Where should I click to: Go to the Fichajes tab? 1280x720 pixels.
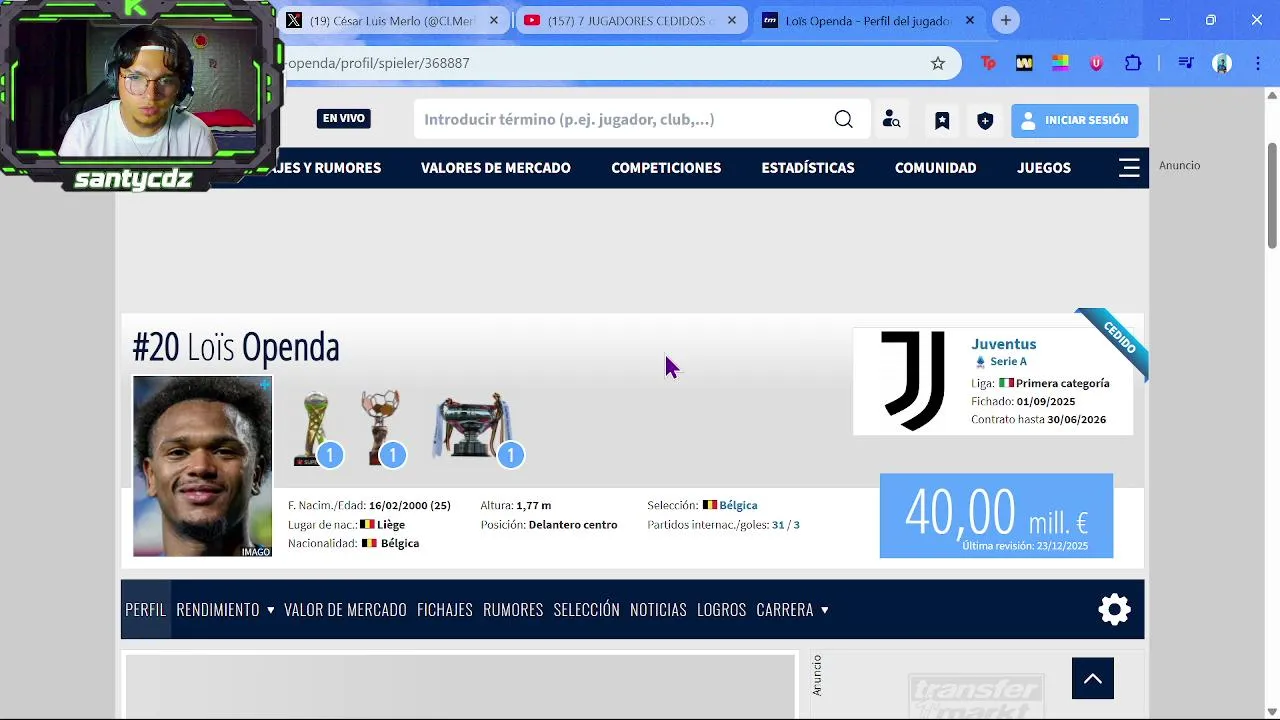coord(445,610)
